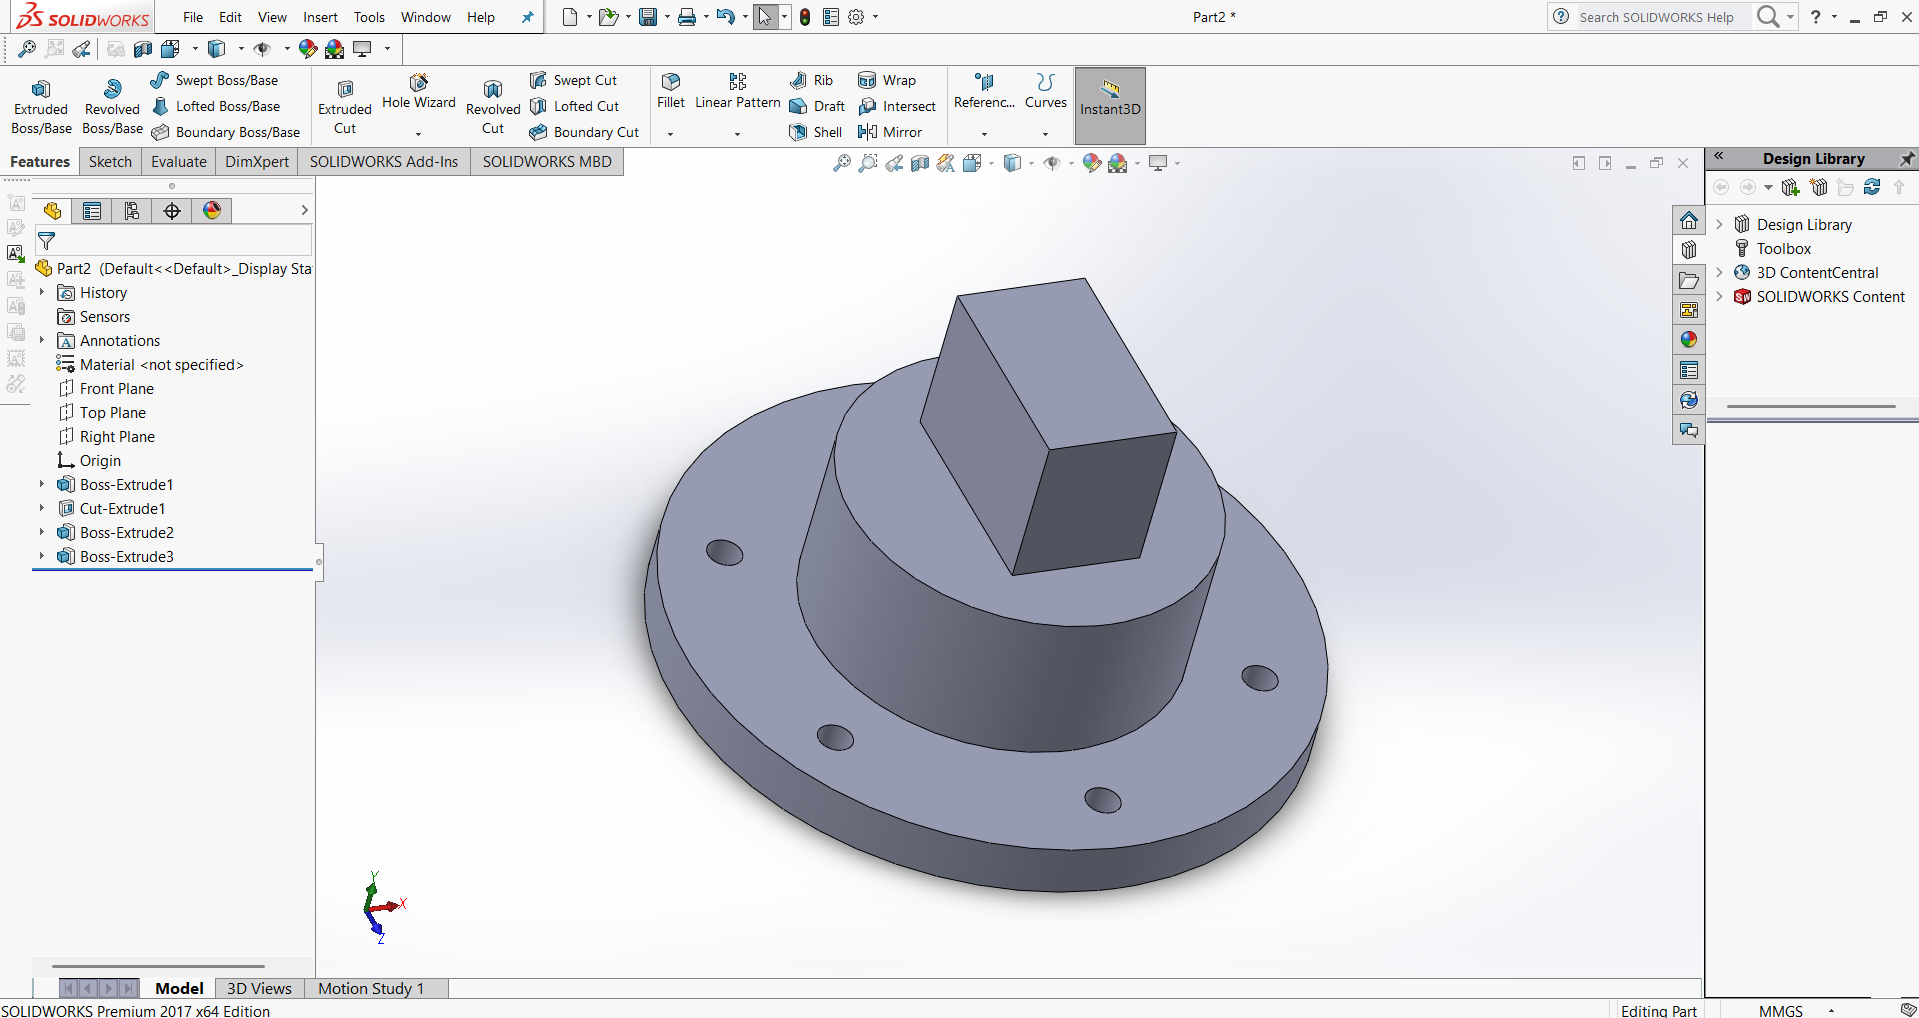Screen dimensions: 1919x1018
Task: Select Front Plane in the feature tree
Action: click(x=106, y=388)
